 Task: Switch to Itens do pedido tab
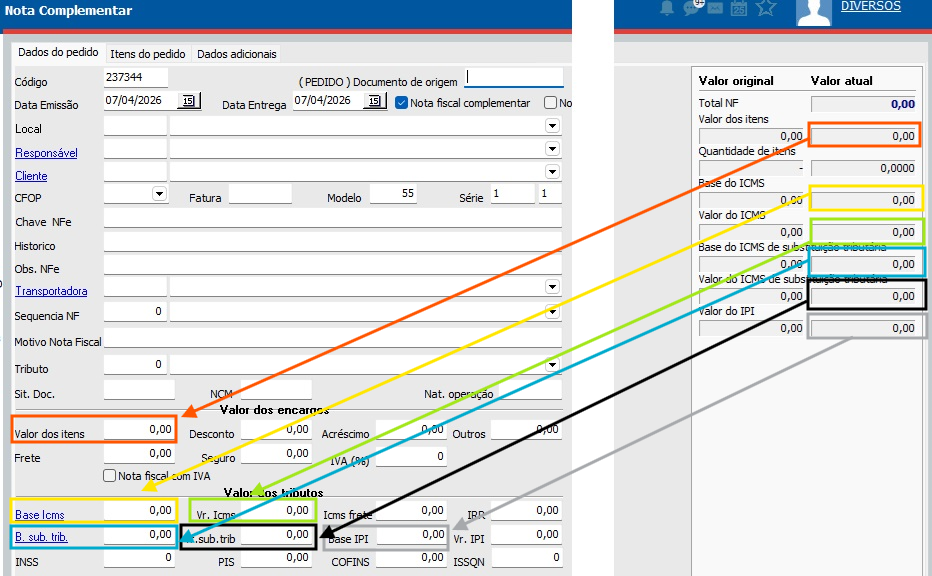147,54
